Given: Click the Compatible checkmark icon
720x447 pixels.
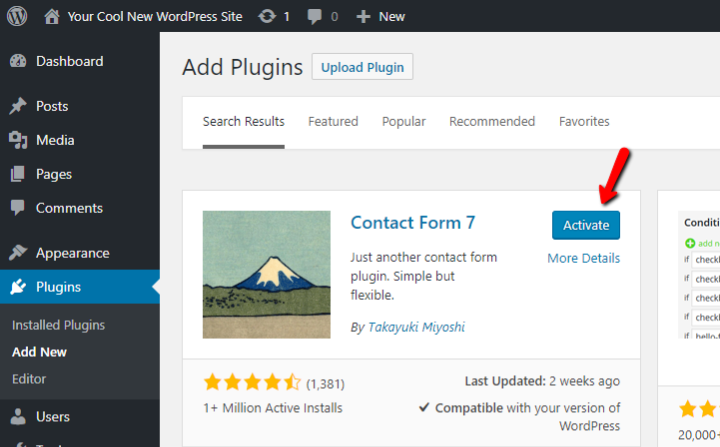Looking at the screenshot, I should [x=424, y=407].
